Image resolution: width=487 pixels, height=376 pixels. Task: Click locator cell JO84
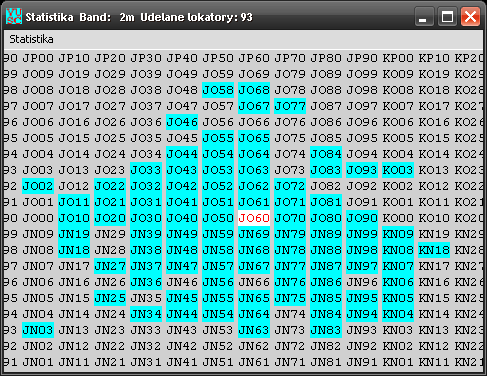(326, 154)
